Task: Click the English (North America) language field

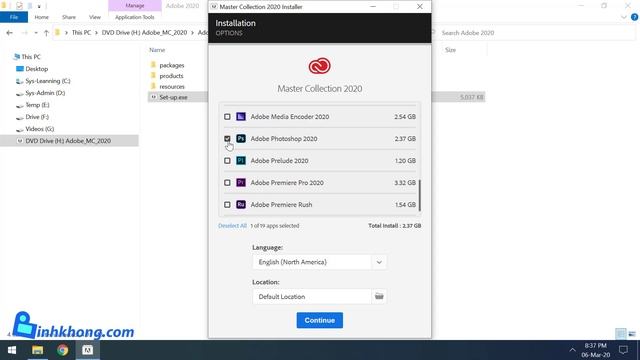Action: (312, 262)
